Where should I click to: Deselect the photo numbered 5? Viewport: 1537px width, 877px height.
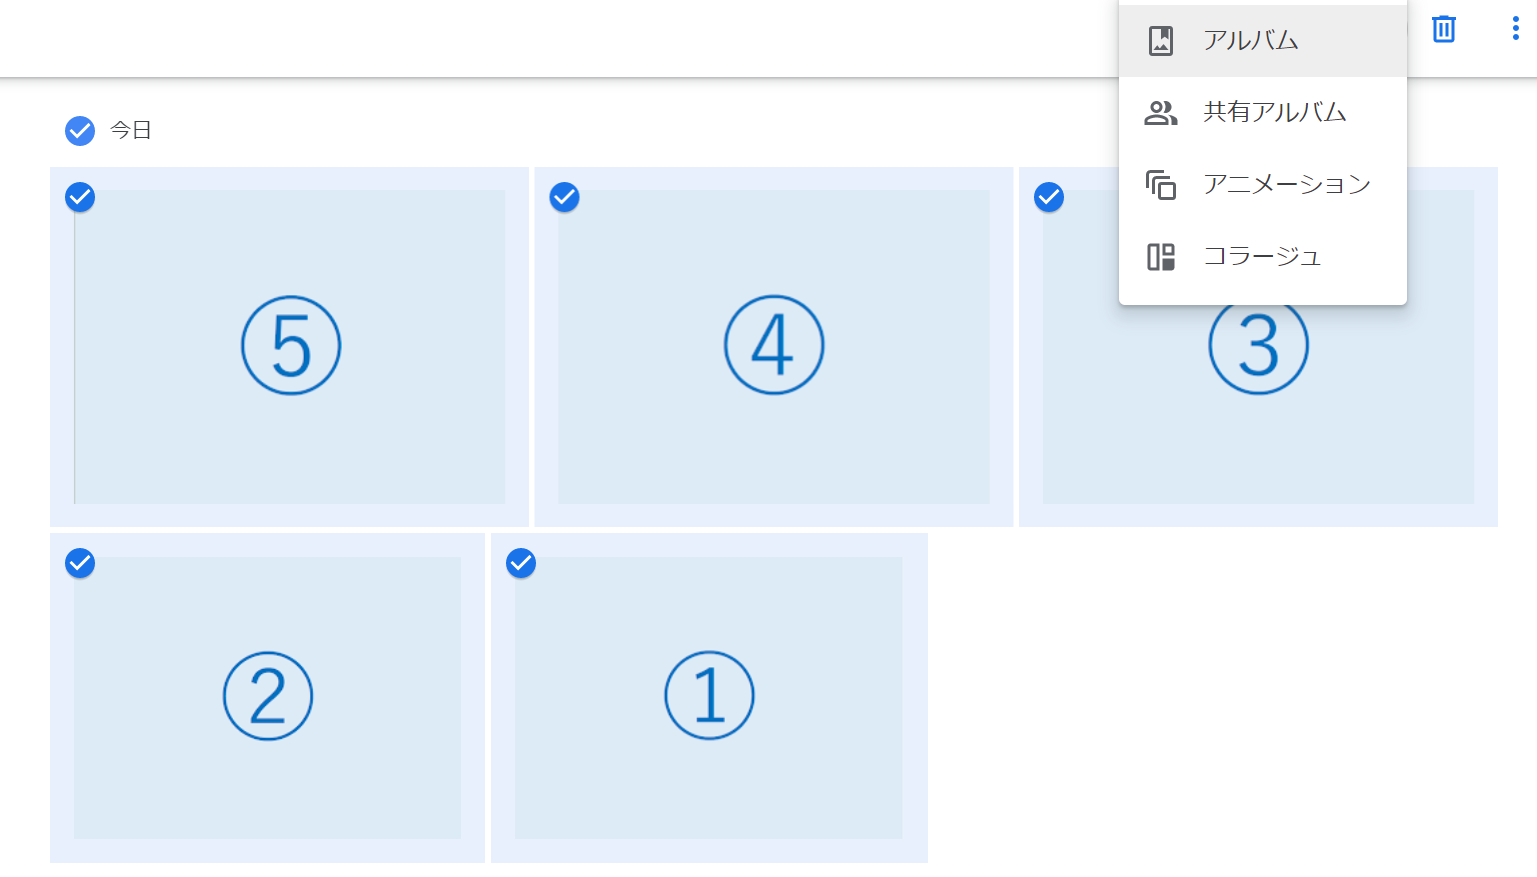point(80,198)
